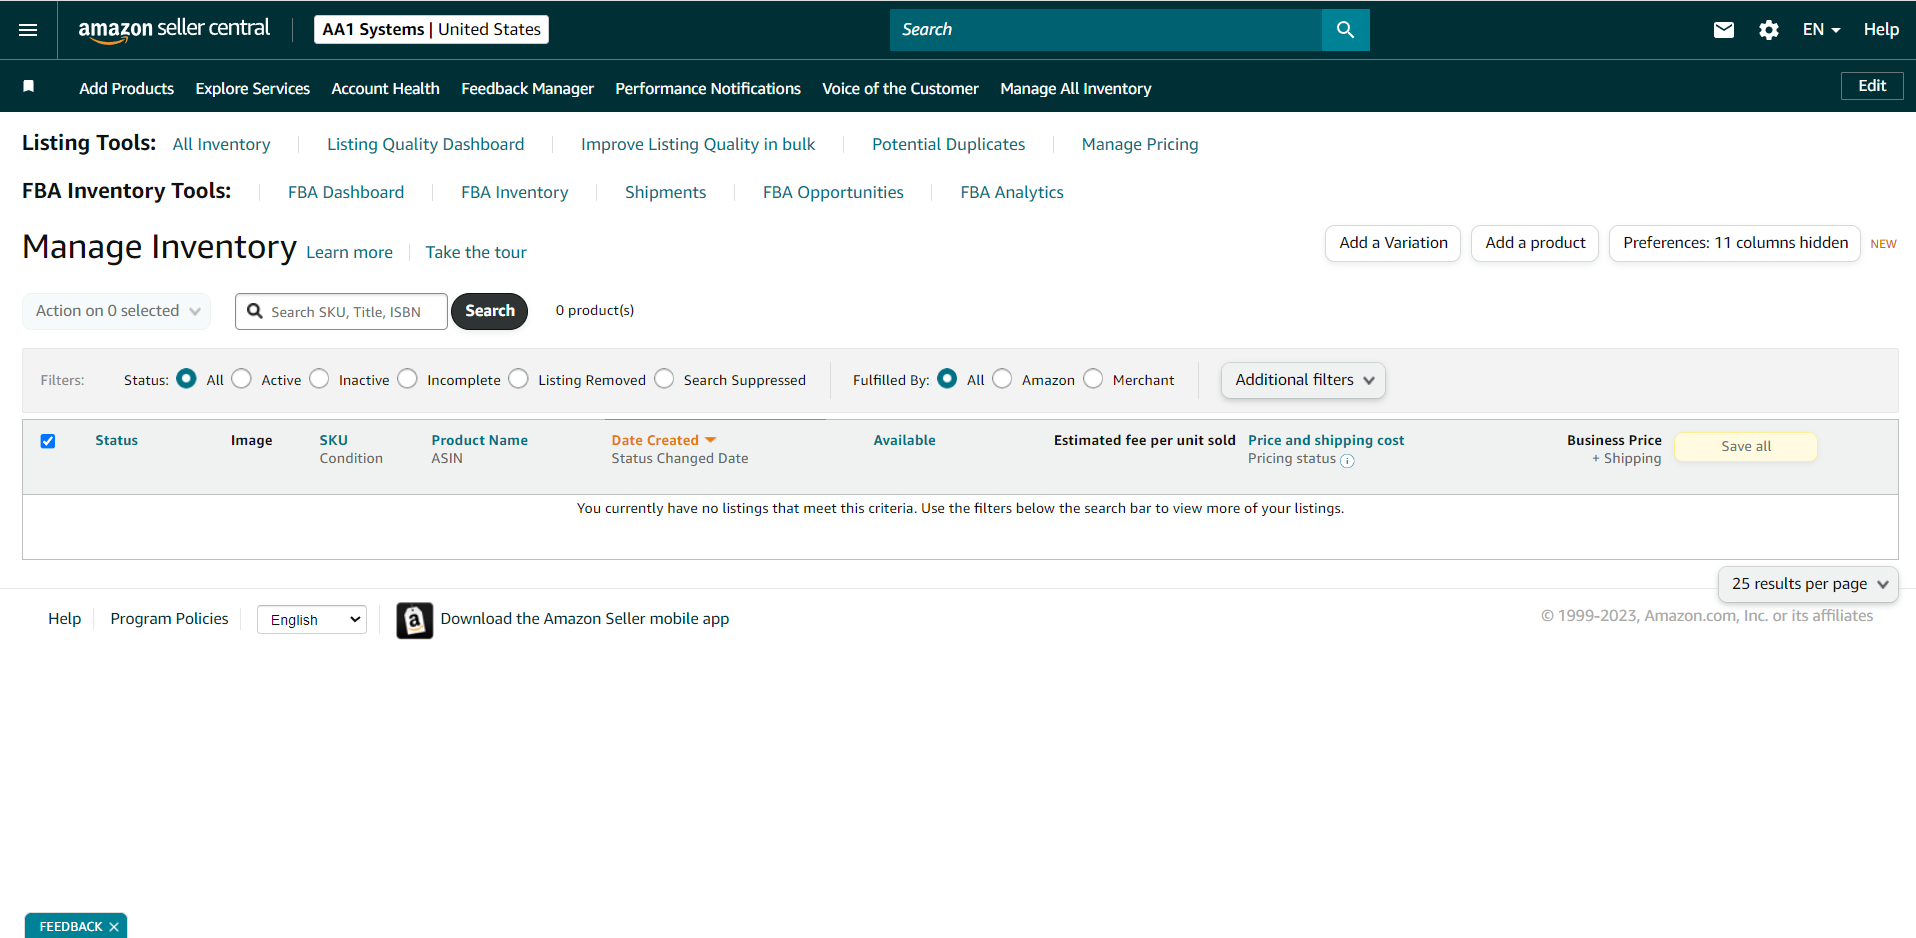Image resolution: width=1916 pixels, height=938 pixels.
Task: Click the Edit navigation button
Action: pyautogui.click(x=1872, y=86)
